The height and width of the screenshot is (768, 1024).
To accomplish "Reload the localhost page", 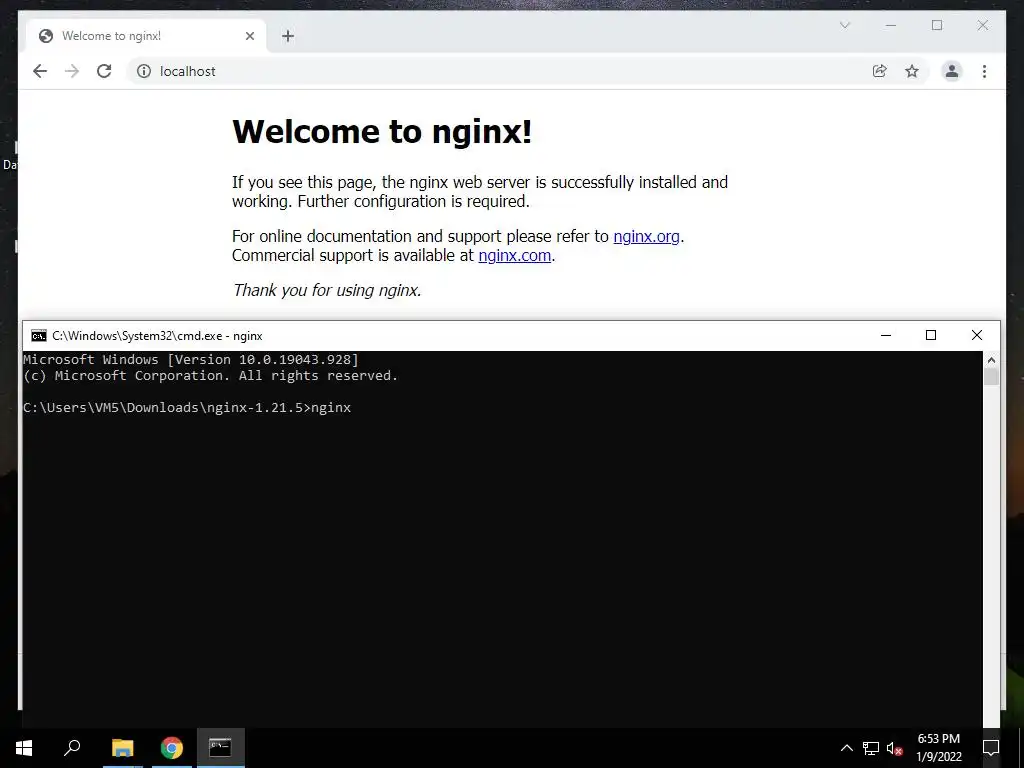I will (x=104, y=71).
